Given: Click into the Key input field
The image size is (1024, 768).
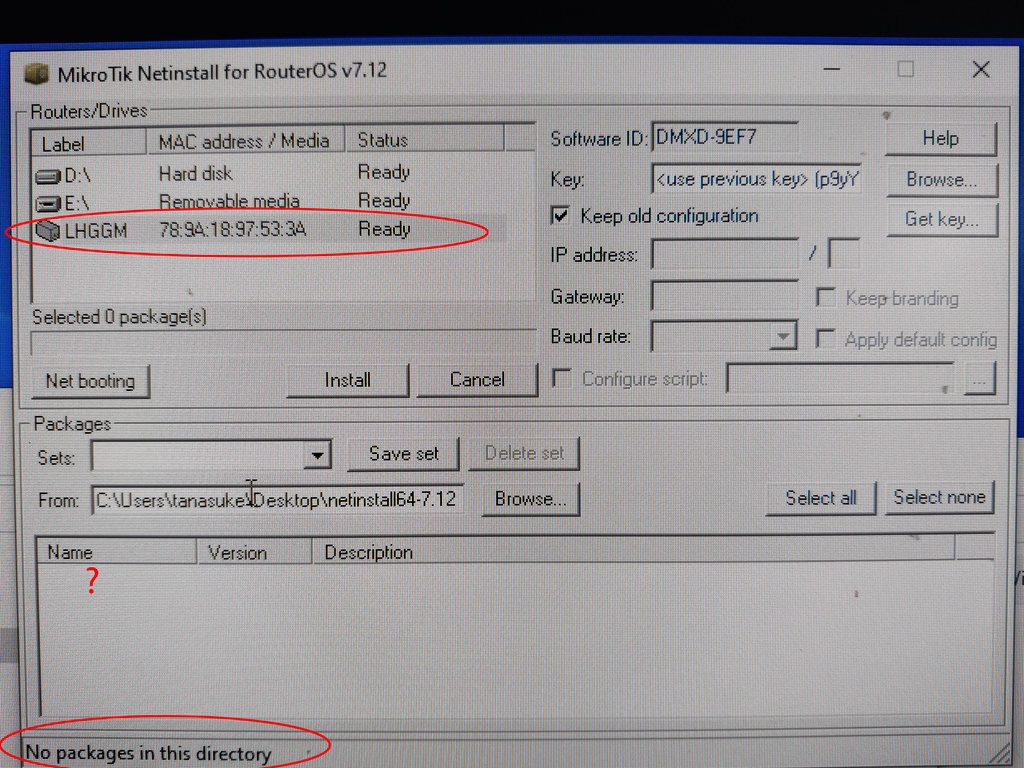Looking at the screenshot, I should coord(756,179).
